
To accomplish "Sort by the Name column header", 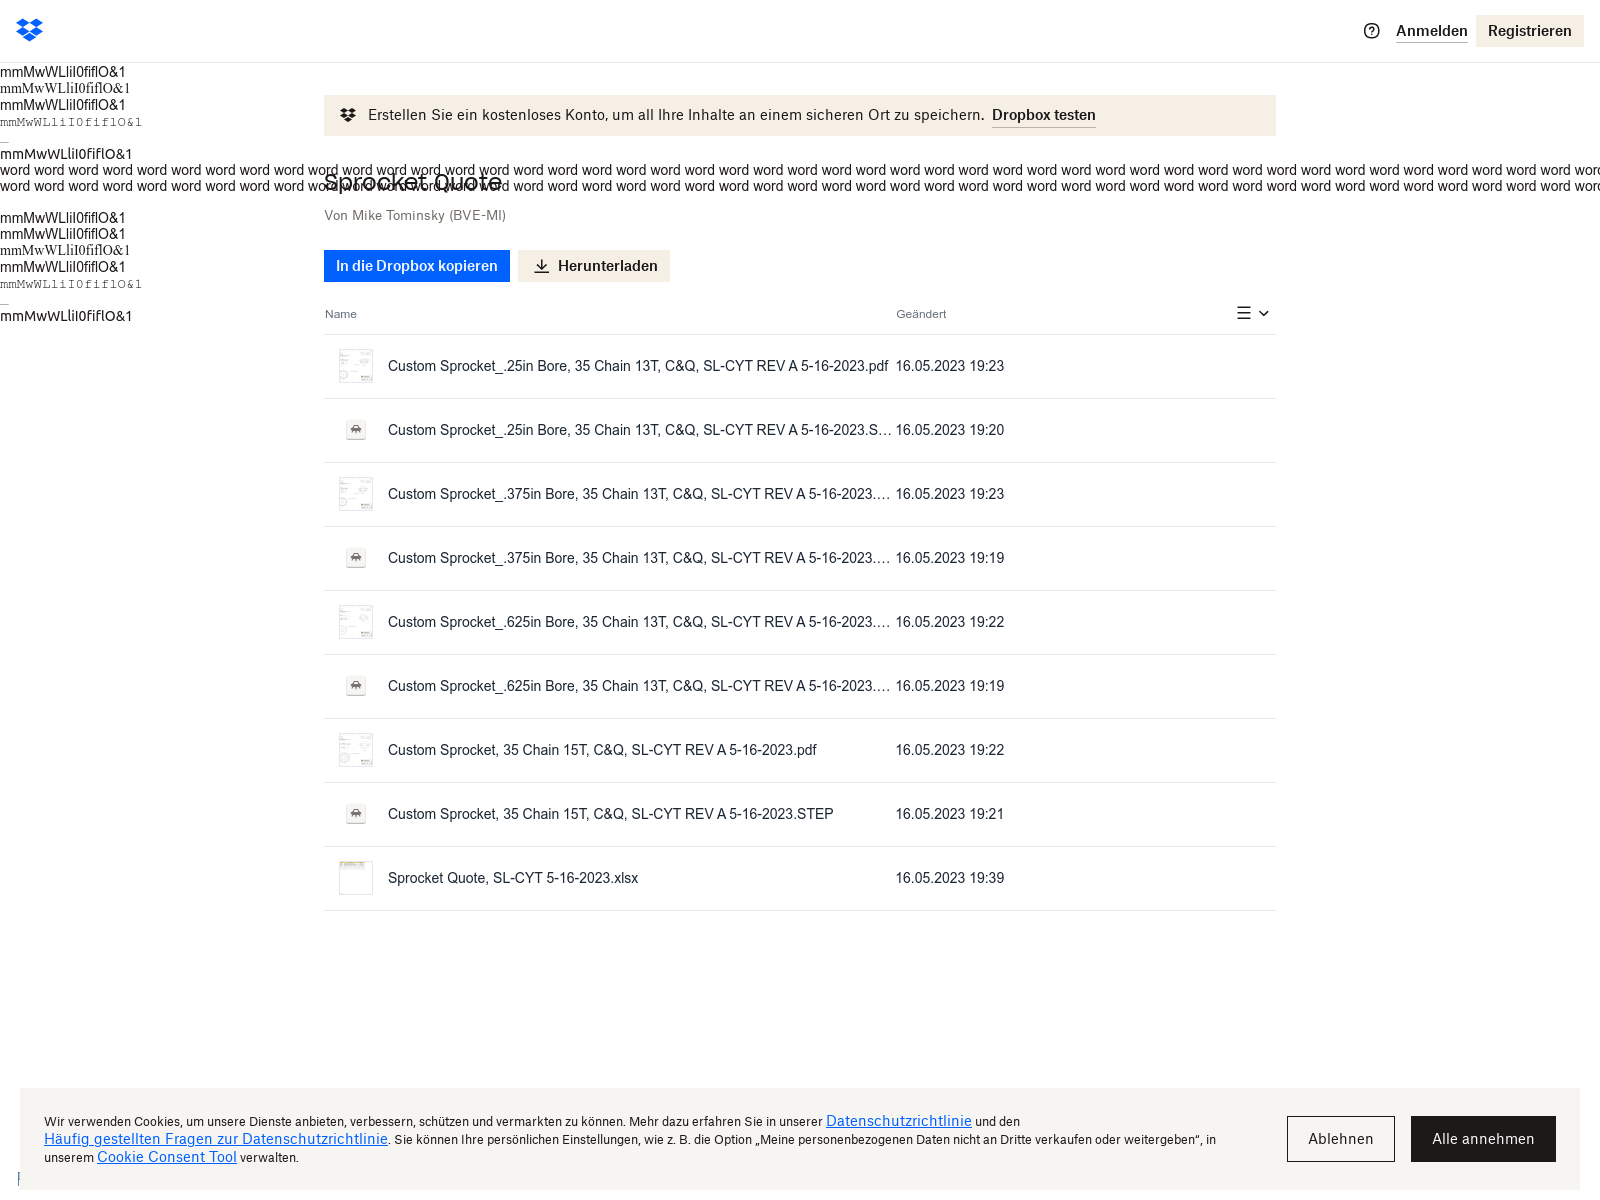I will pos(341,314).
